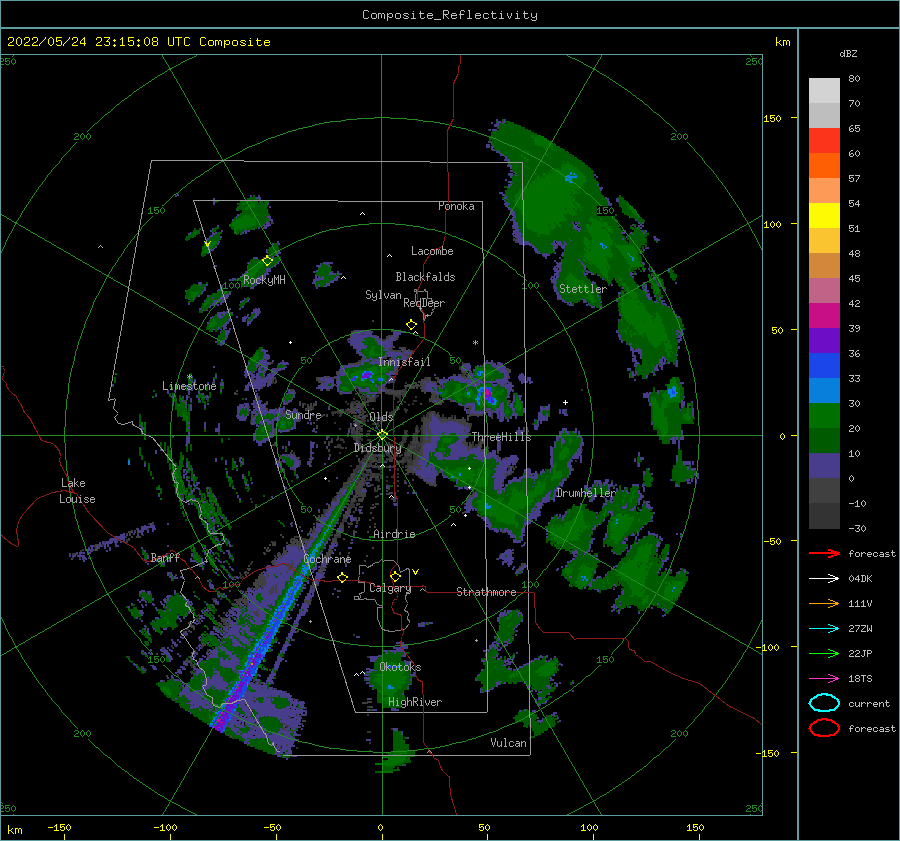Image resolution: width=900 pixels, height=841 pixels.
Task: Click the Cochrane label
Action: click(x=327, y=559)
